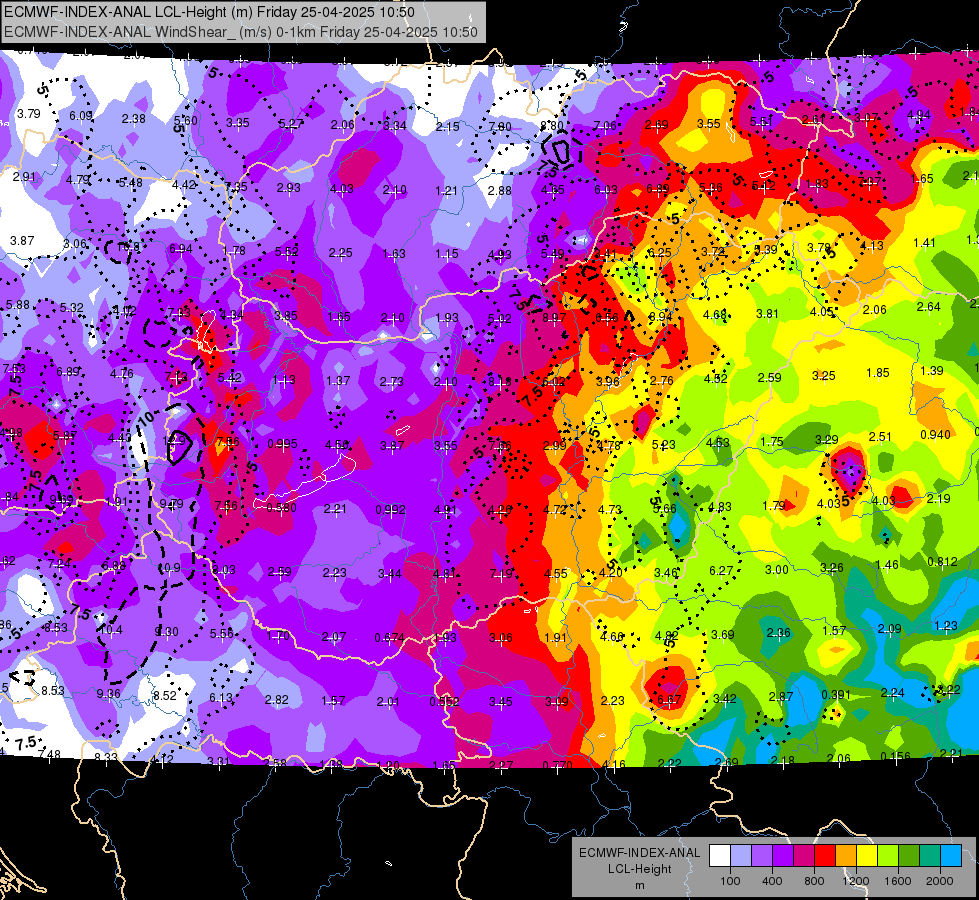Viewport: 979px width, 900px height.
Task: Select the yellow legend swatch
Action: click(867, 856)
